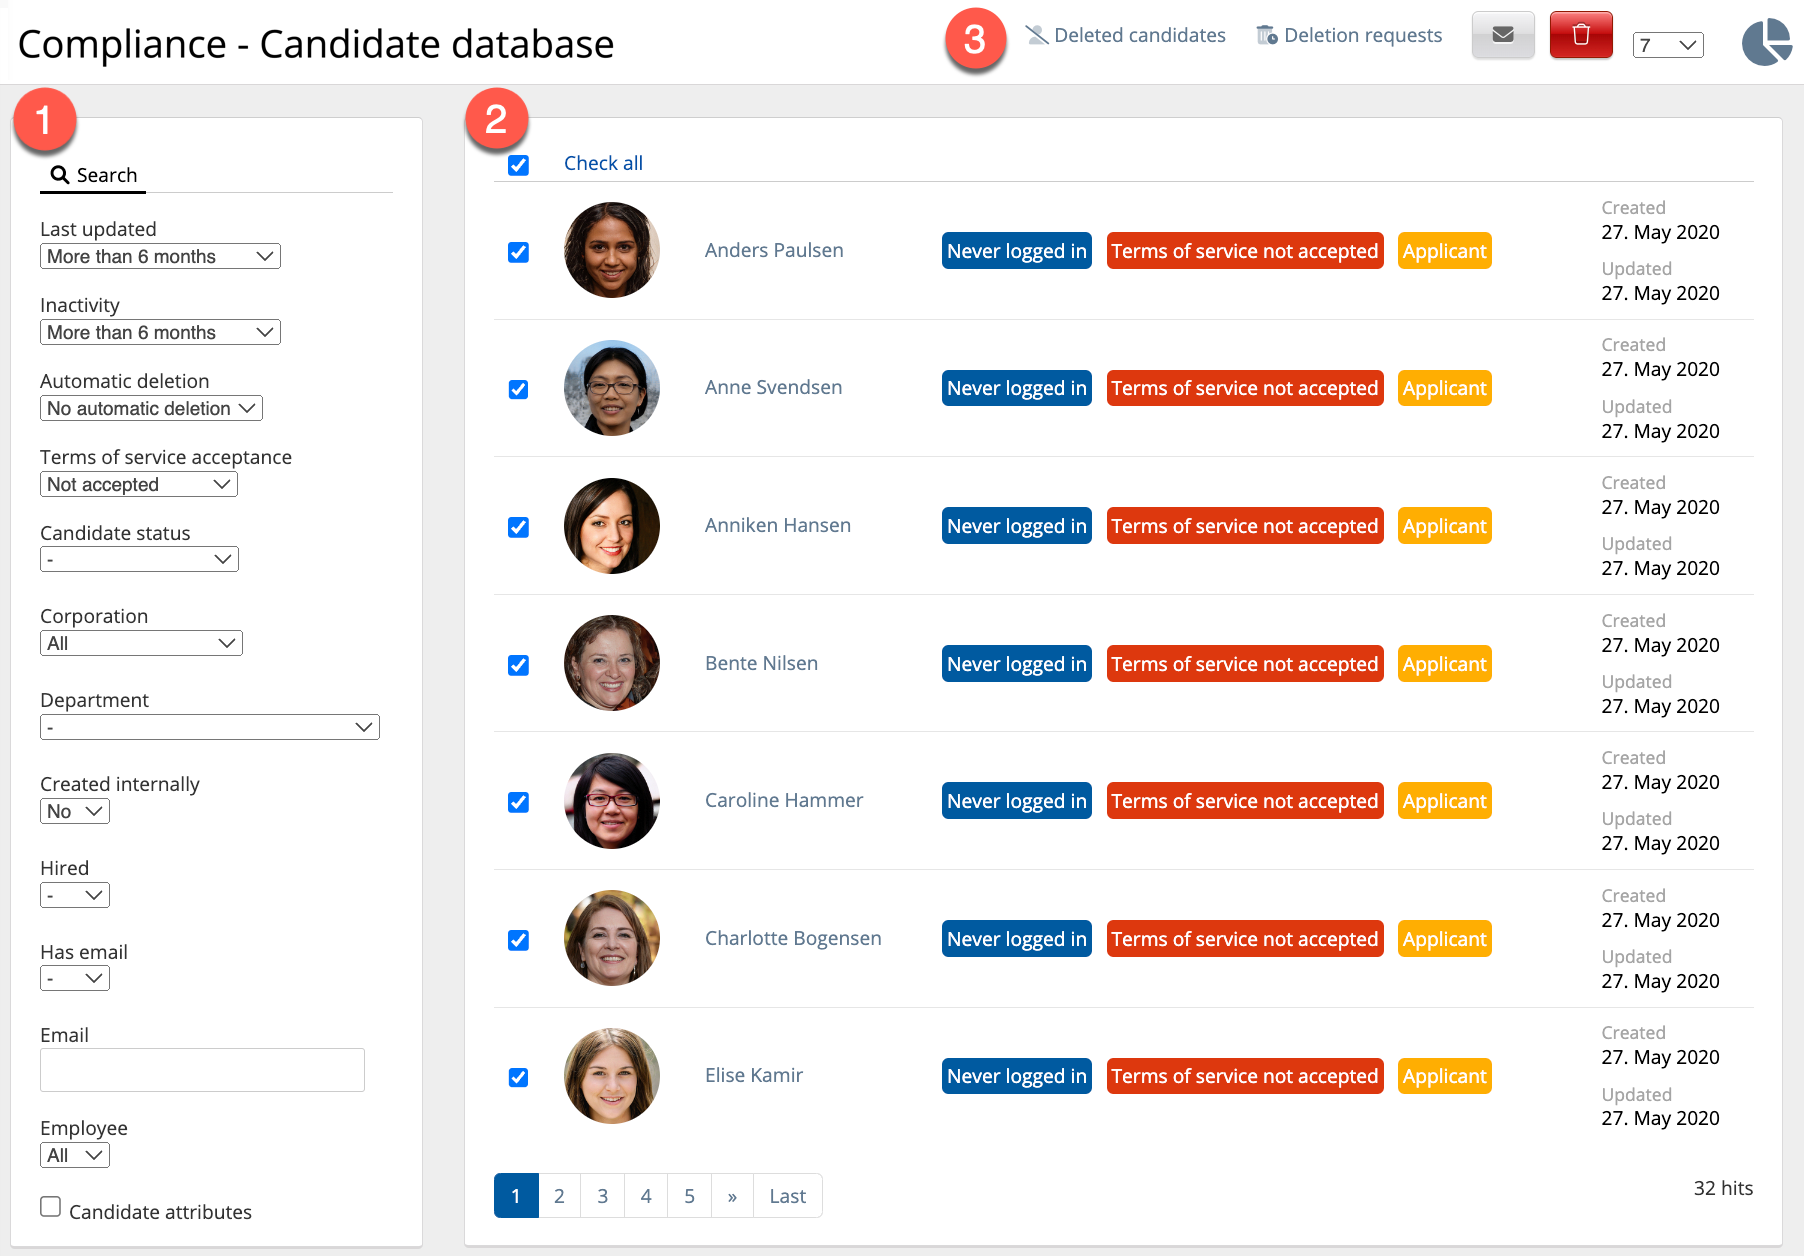This screenshot has height=1256, width=1804.
Task: Click into the Email input field
Action: click(x=202, y=1070)
